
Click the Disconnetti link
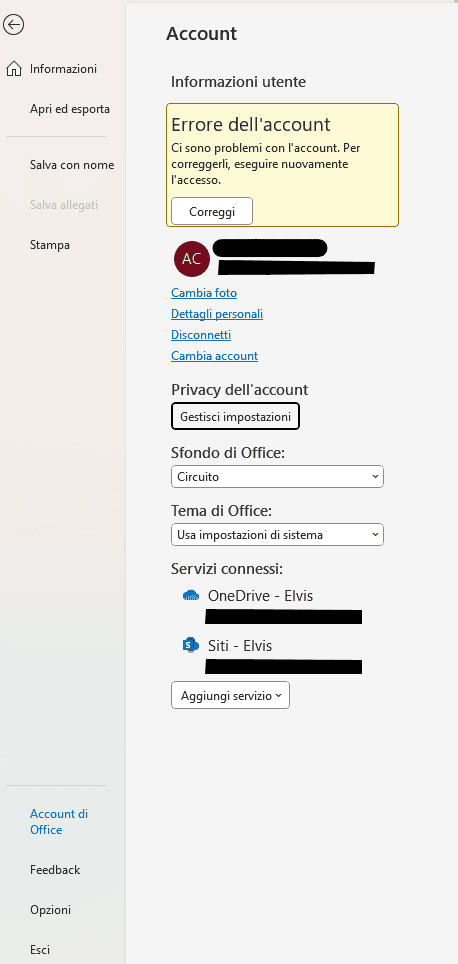pos(201,335)
